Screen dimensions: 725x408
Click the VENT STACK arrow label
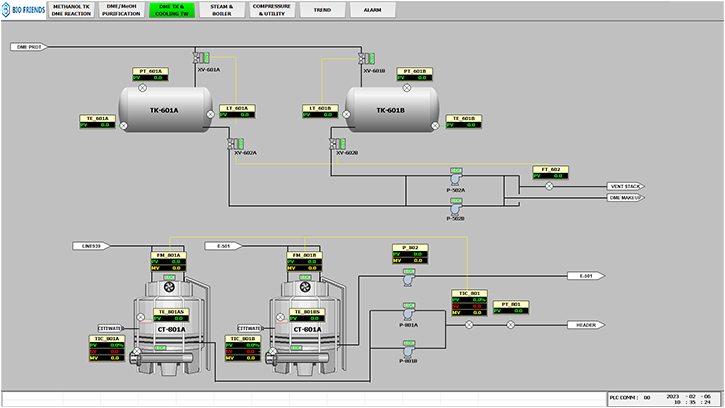pos(626,186)
